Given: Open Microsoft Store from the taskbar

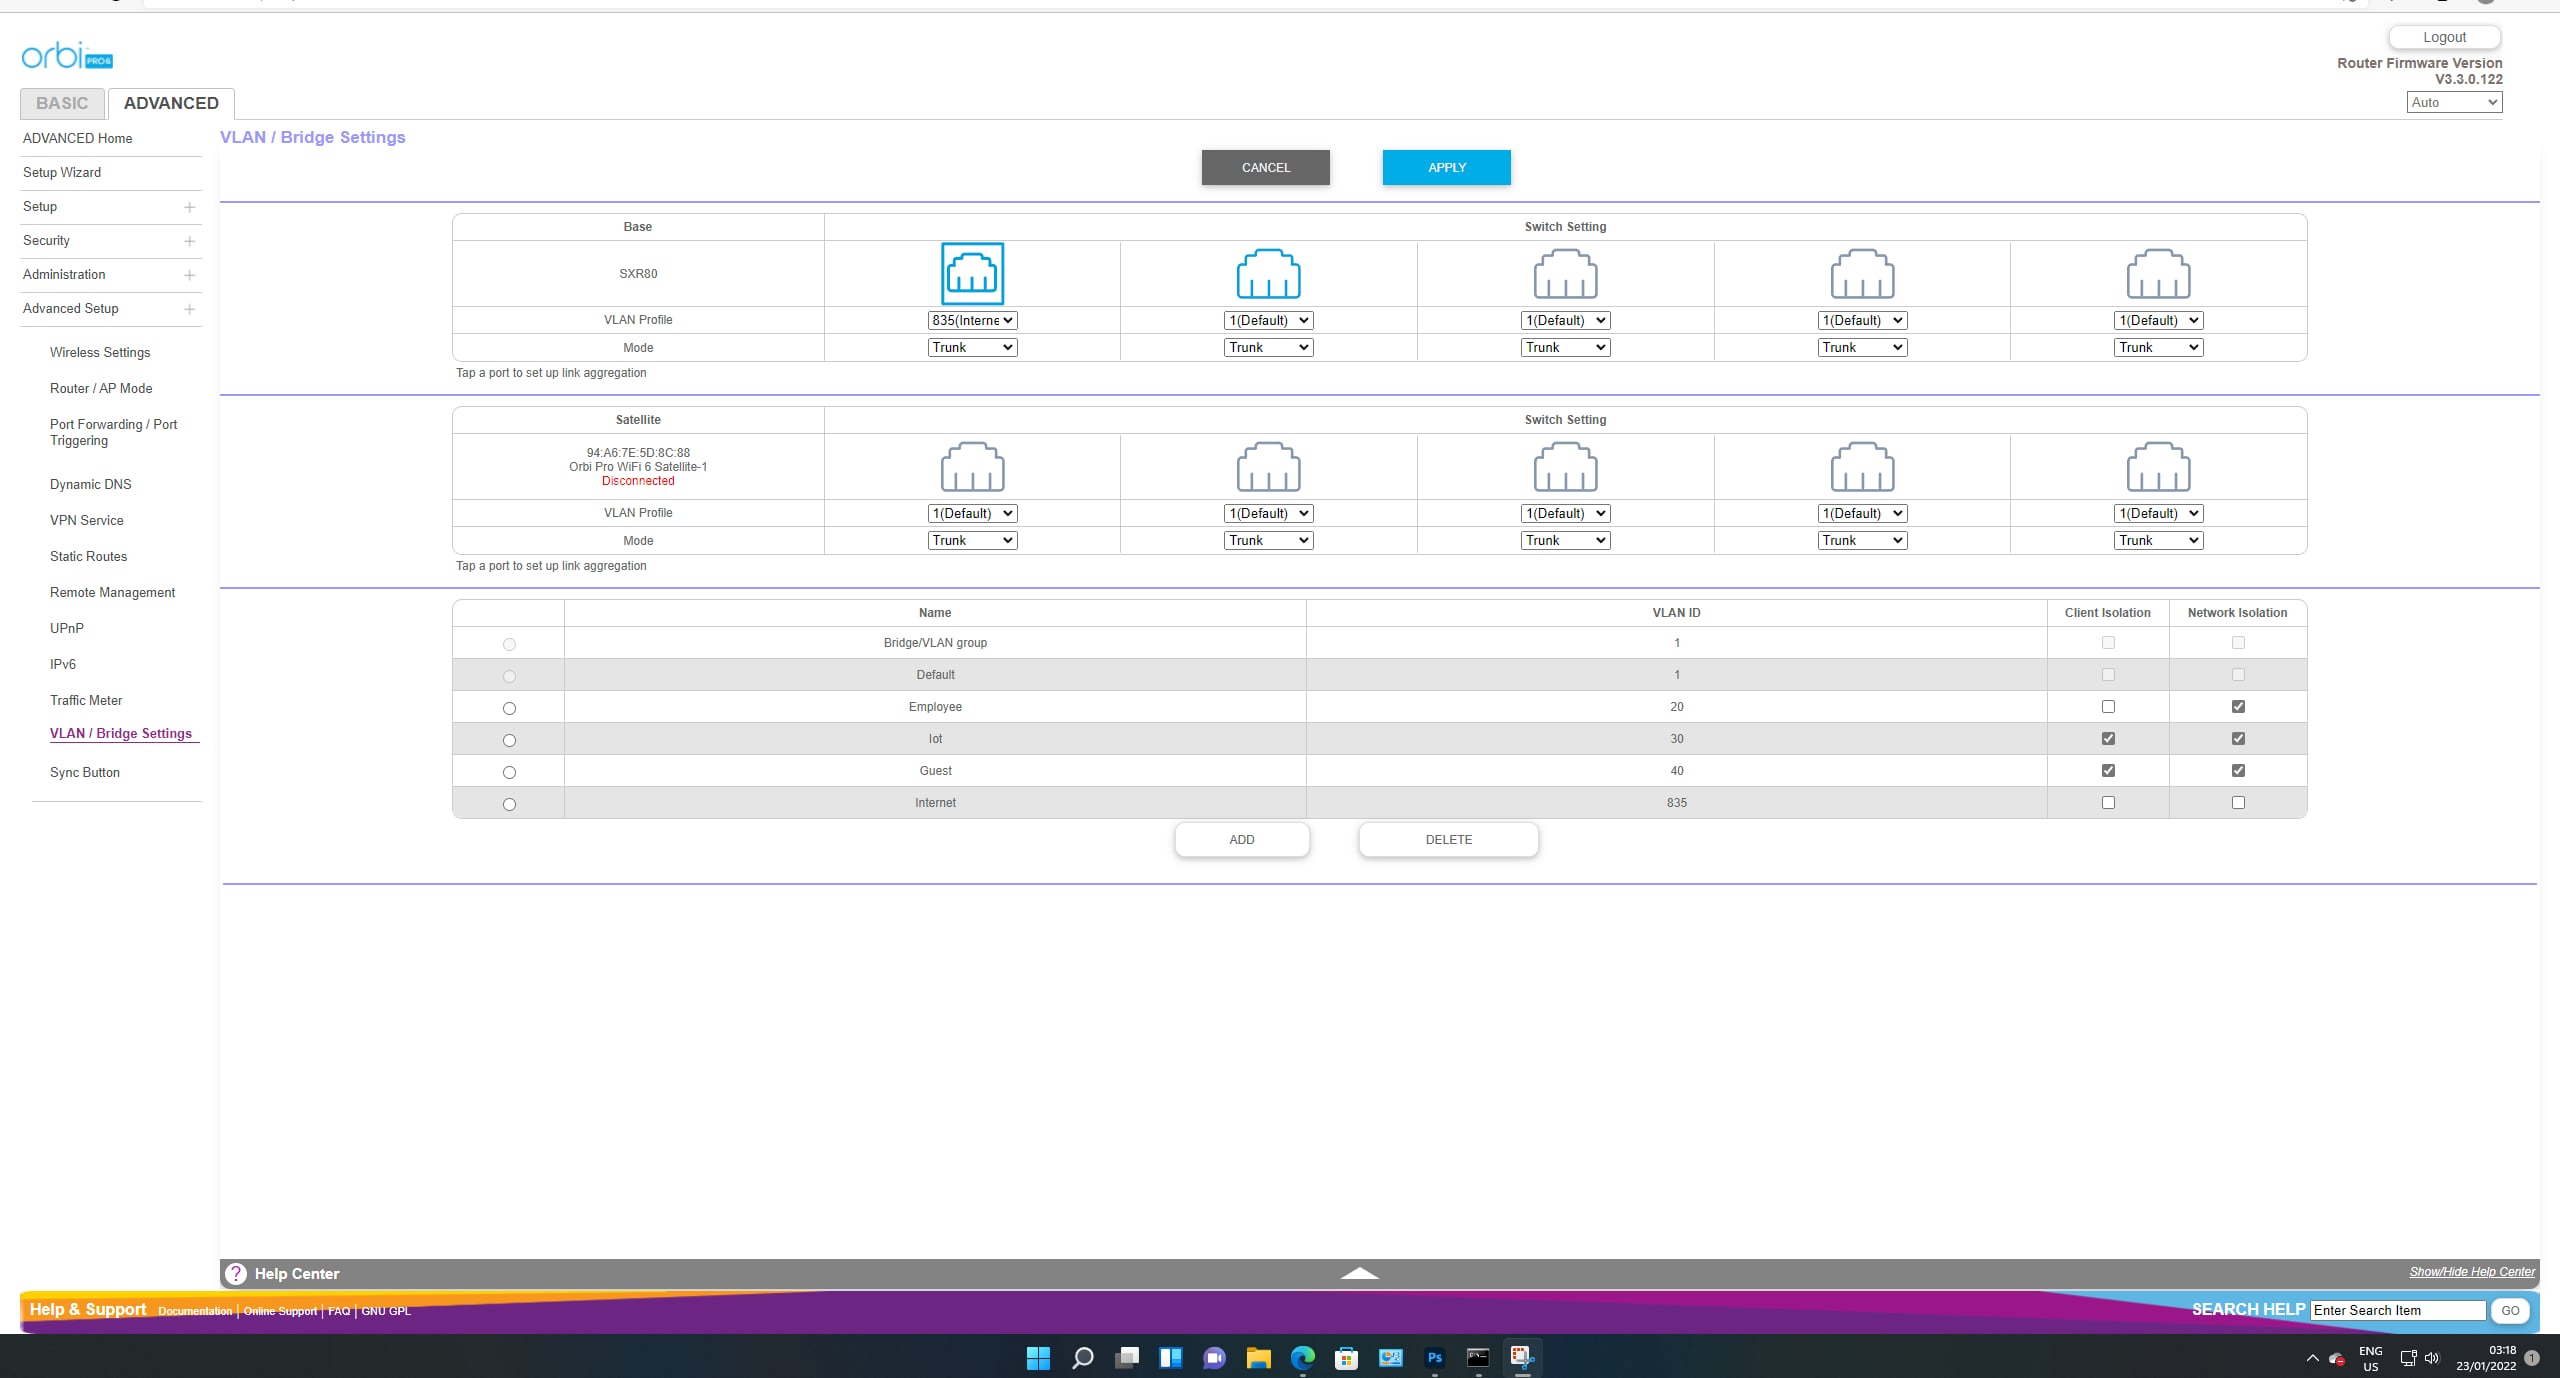Looking at the screenshot, I should [x=1346, y=1357].
